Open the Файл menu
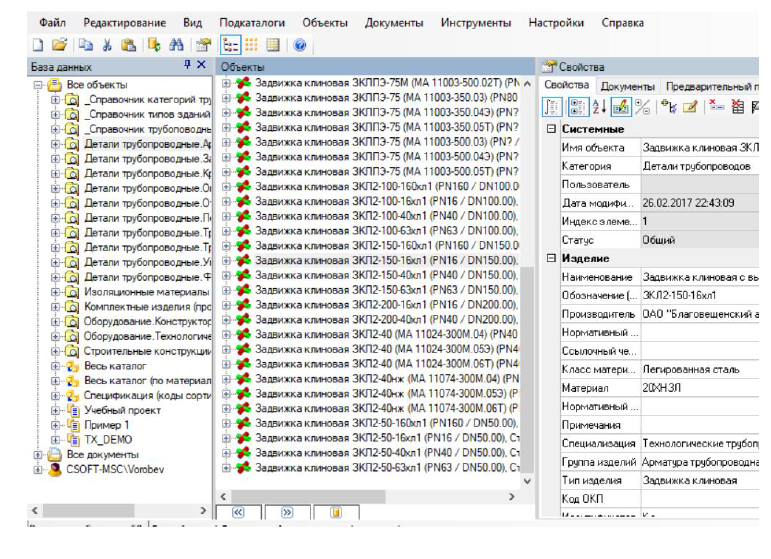The height and width of the screenshot is (559, 771). pyautogui.click(x=52, y=23)
